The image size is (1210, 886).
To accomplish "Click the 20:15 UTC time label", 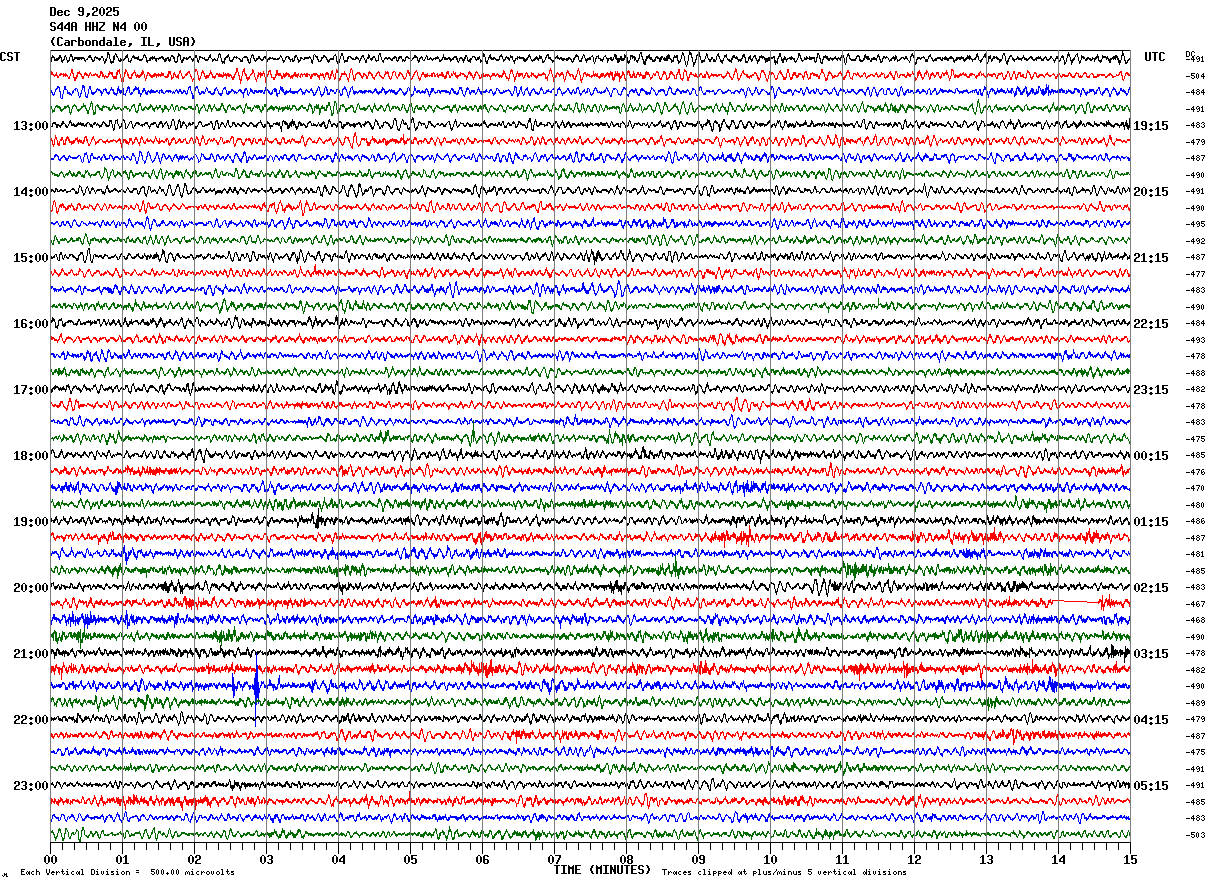I will coord(1151,192).
